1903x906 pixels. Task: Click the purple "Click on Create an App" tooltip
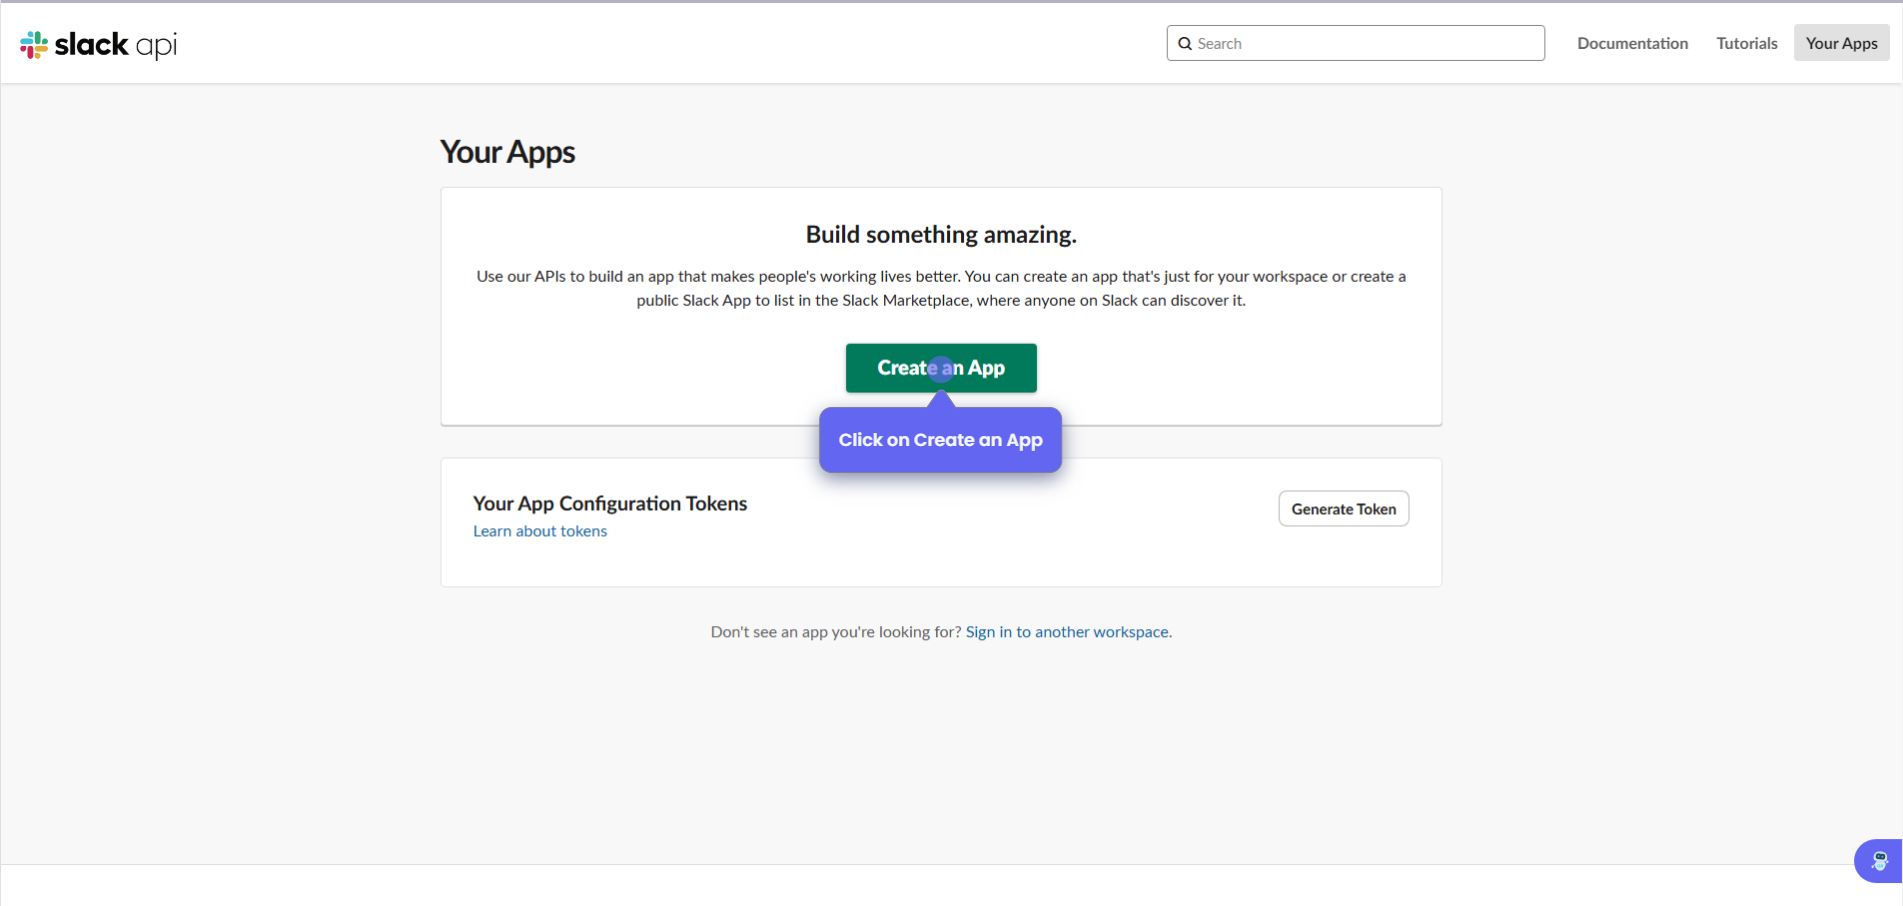[940, 441]
